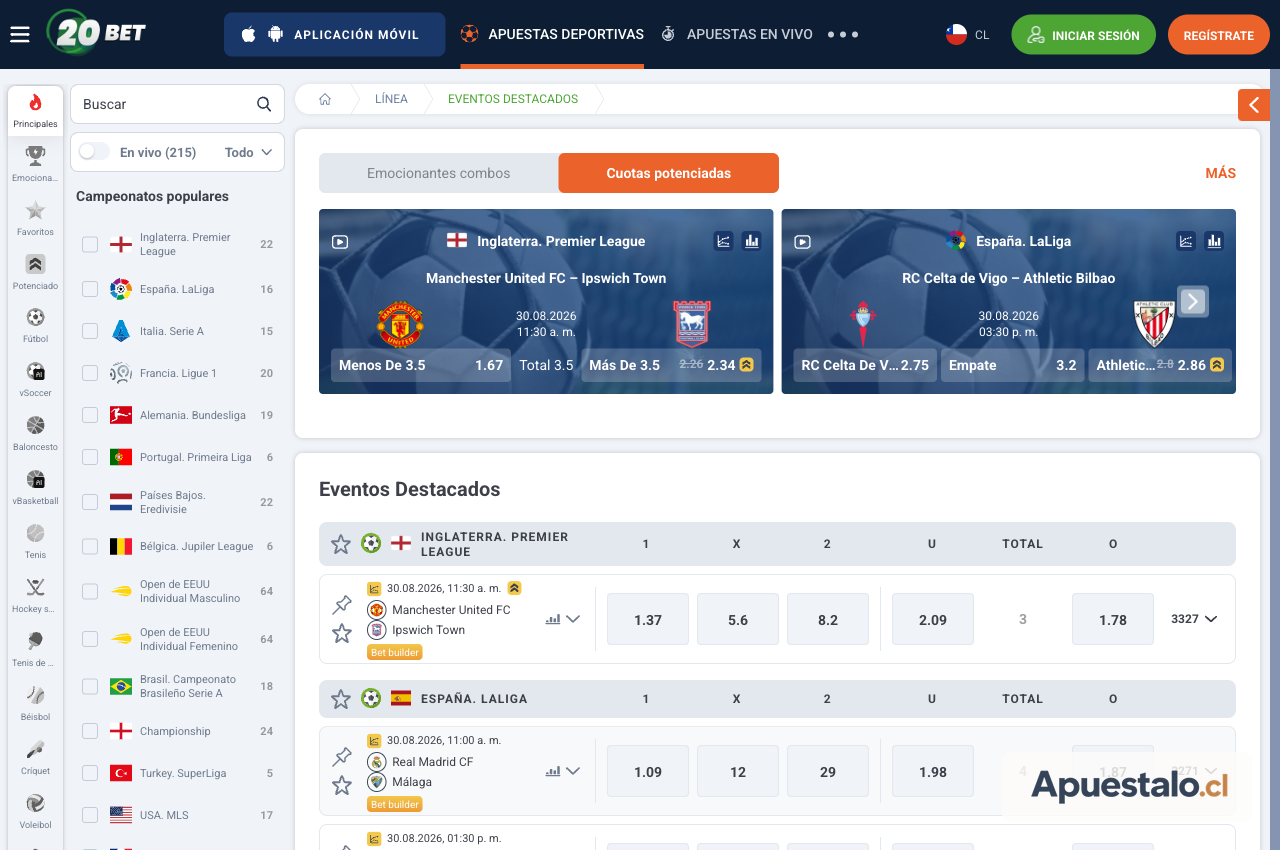Open video stream icon on Manchester United card
Image resolution: width=1280 pixels, height=850 pixels.
340,241
